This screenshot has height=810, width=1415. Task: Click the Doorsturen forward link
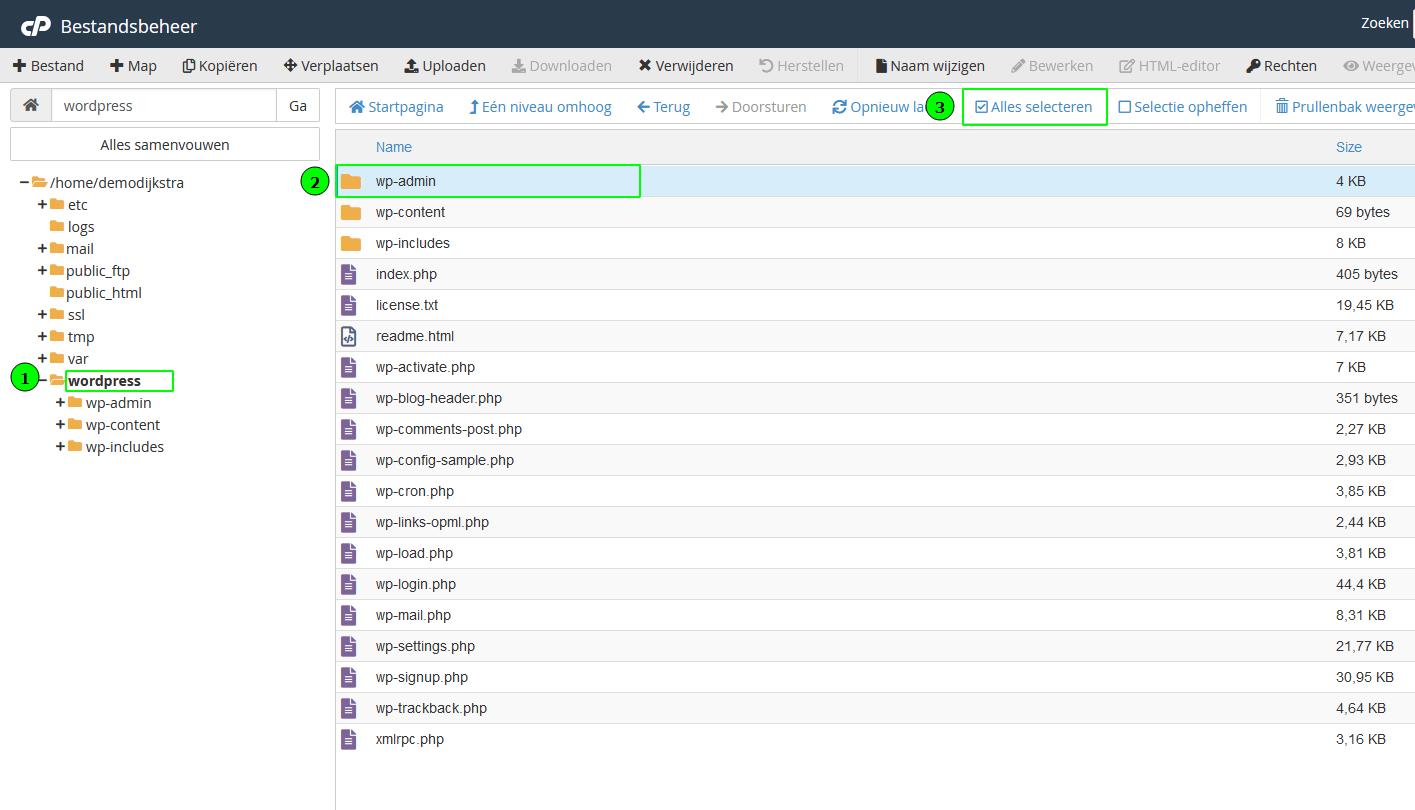761,107
